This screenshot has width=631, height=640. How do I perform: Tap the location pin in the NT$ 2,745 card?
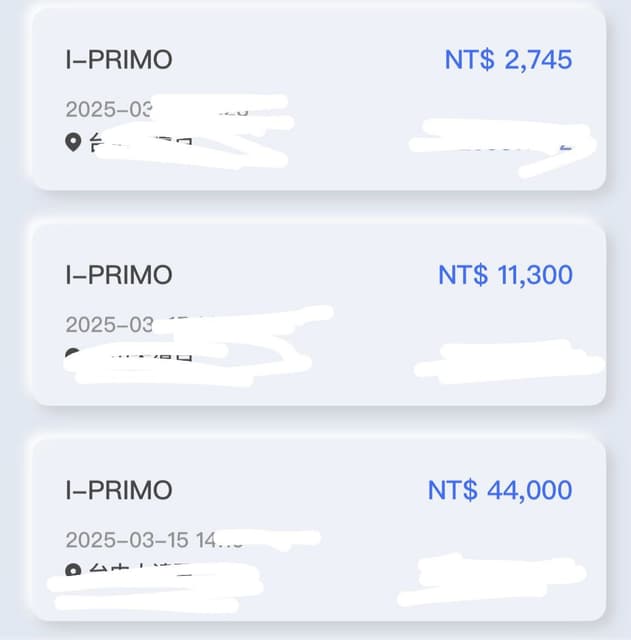pyautogui.click(x=73, y=142)
